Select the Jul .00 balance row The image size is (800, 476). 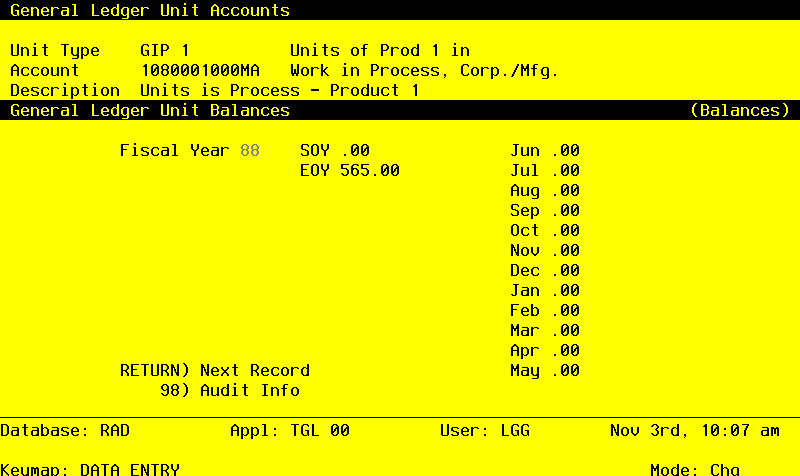click(545, 170)
